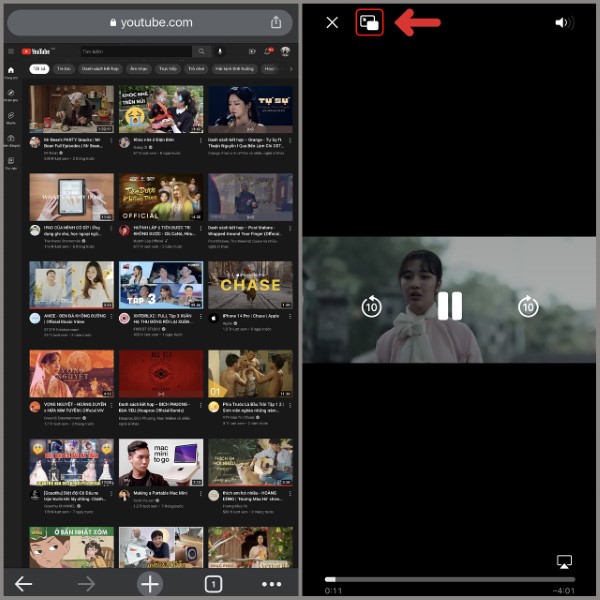The image size is (600, 600).
Task: Open the tab switcher showing 1 tab
Action: (213, 584)
